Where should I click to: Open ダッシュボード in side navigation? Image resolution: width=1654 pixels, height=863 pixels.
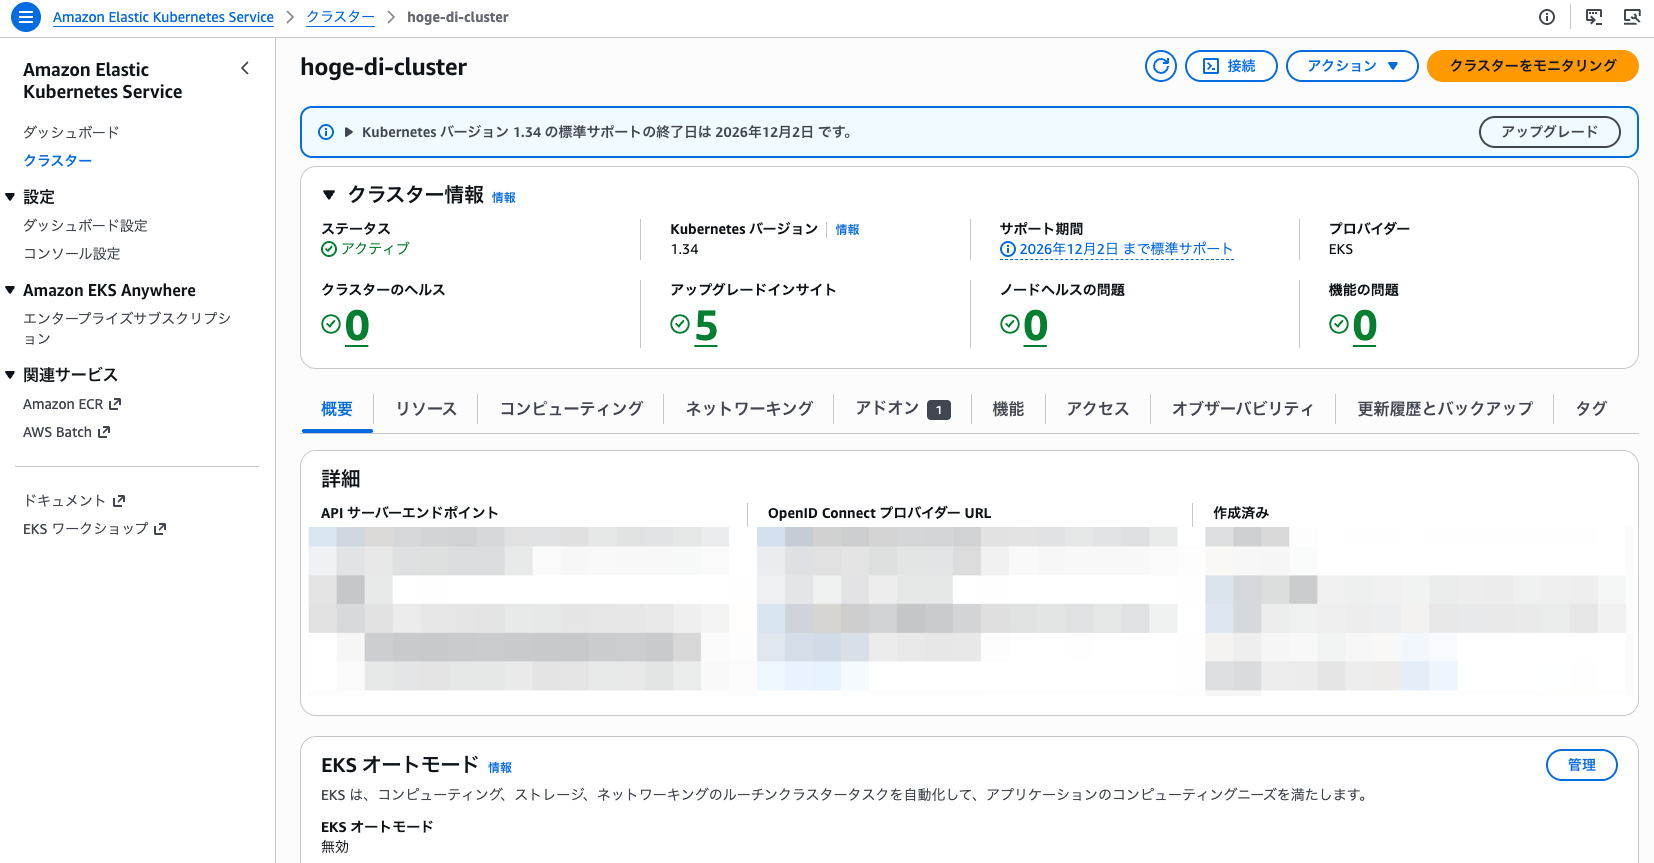[71, 132]
